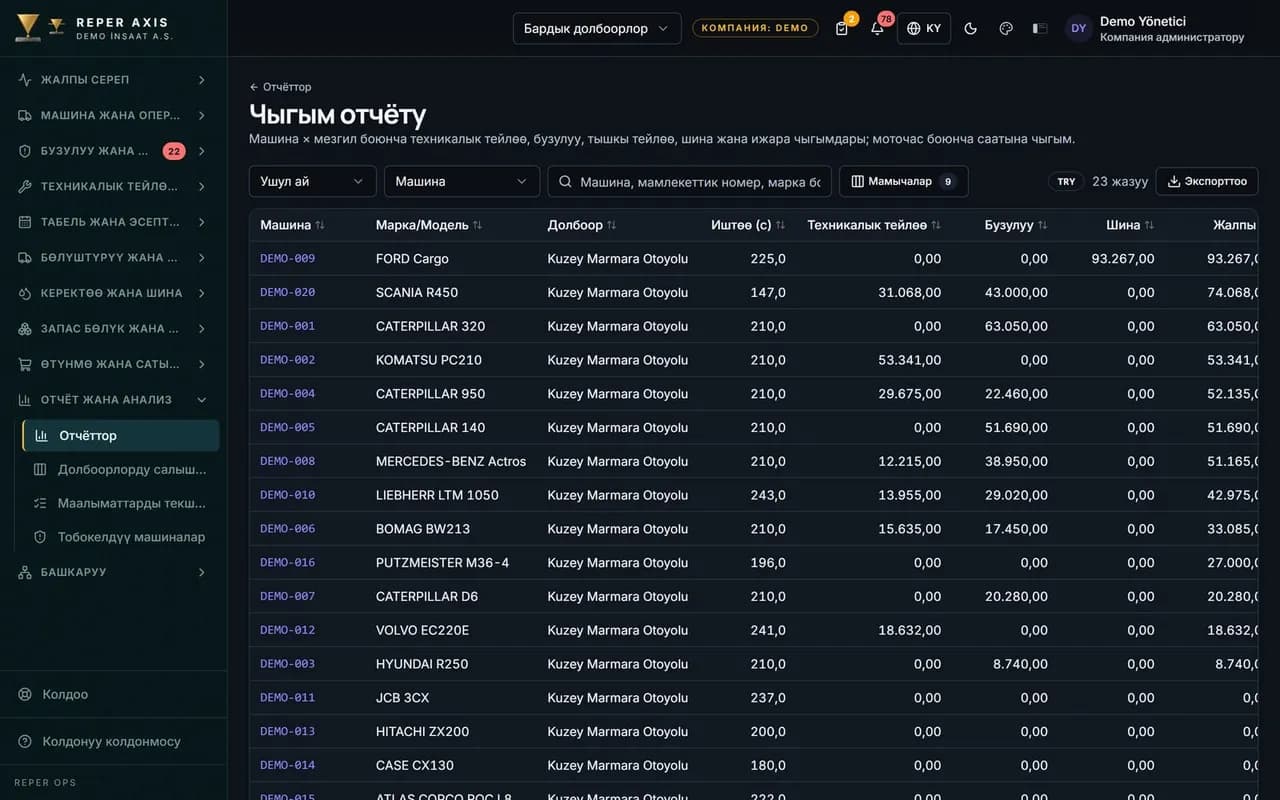Expand the Бардык долбоорлор project selector

597,28
